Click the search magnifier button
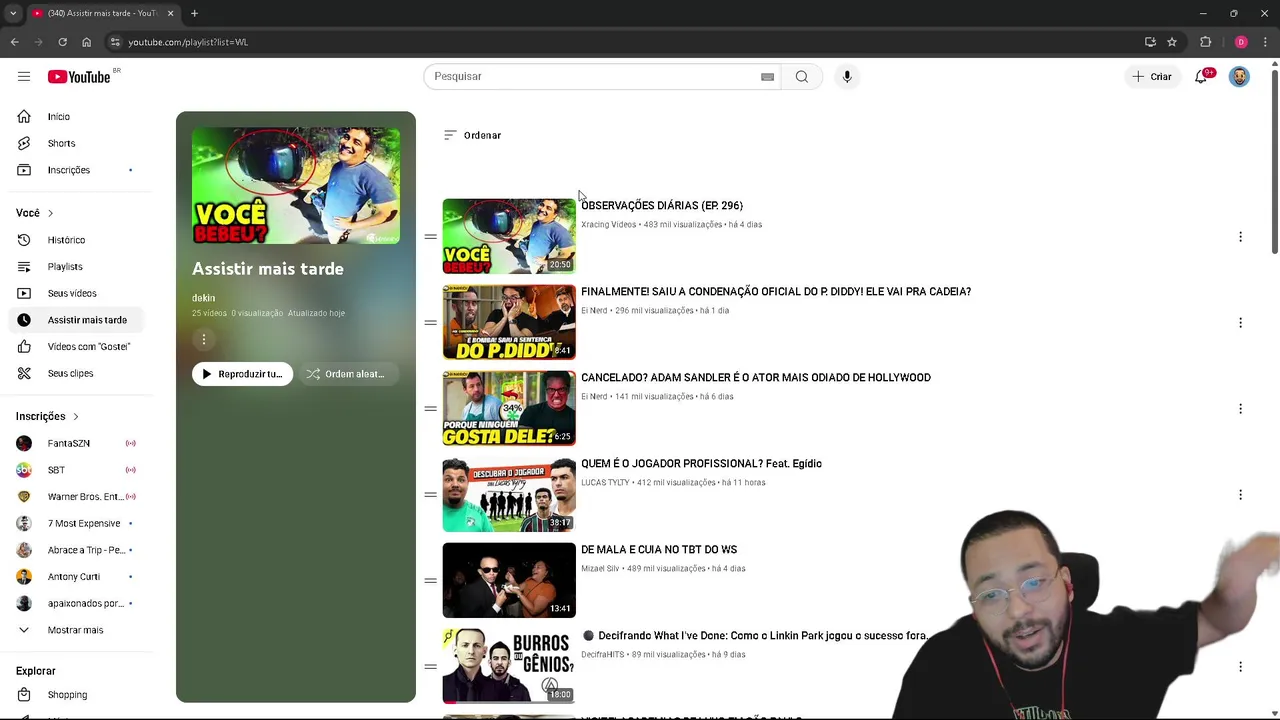This screenshot has height=720, width=1280. coord(802,76)
